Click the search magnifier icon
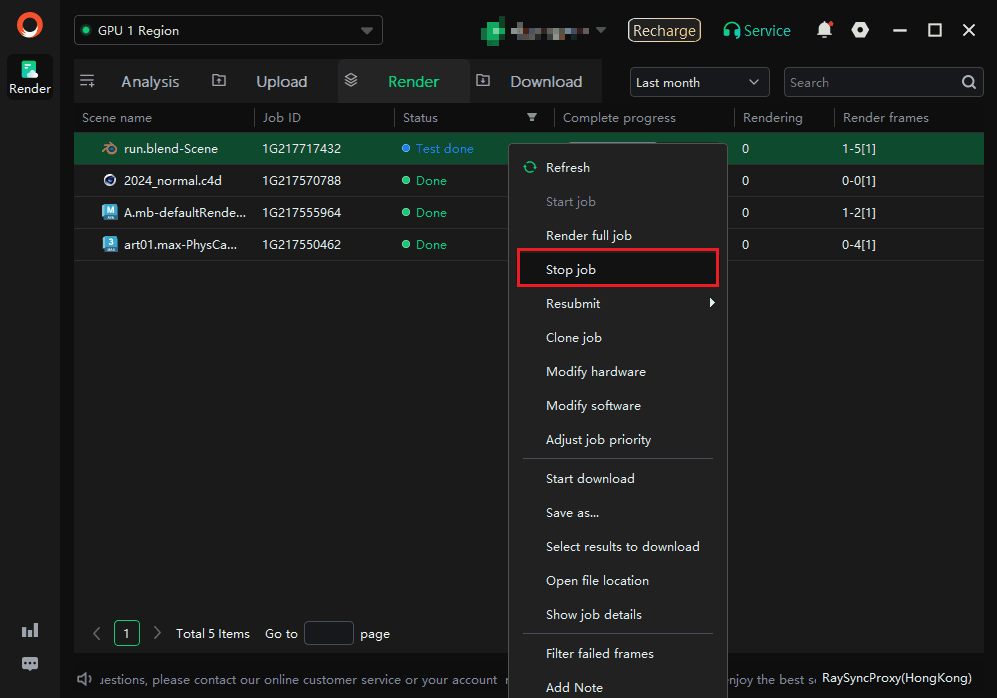997x698 pixels. [968, 82]
